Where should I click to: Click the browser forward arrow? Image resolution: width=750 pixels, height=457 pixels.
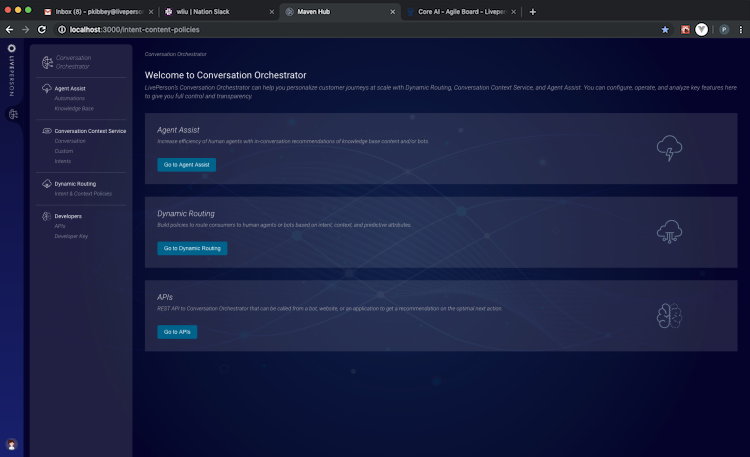click(x=25, y=30)
